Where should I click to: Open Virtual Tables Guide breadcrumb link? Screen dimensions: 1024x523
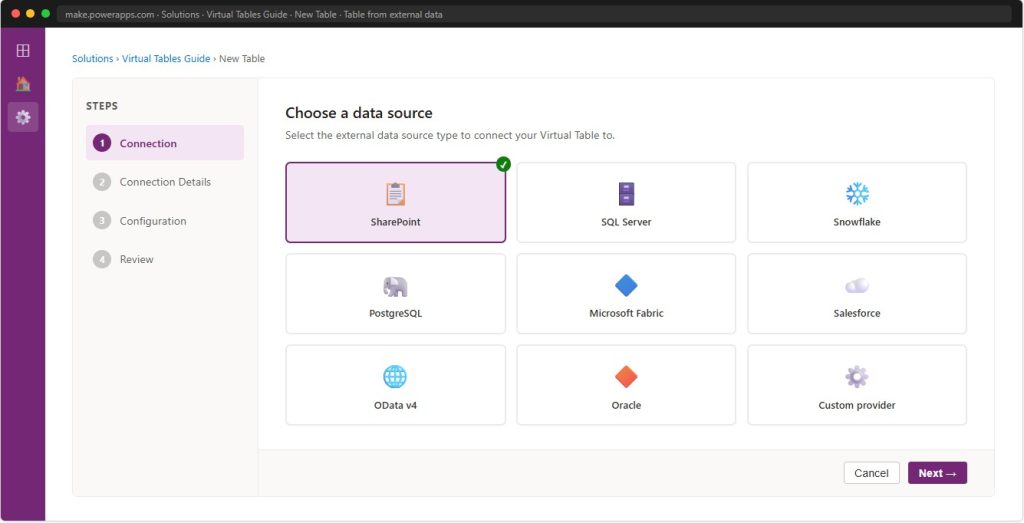pos(166,59)
